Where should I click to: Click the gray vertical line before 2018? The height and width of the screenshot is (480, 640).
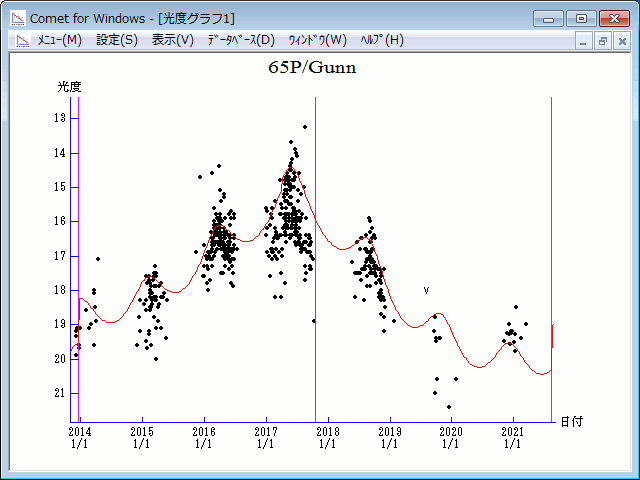coord(316,250)
